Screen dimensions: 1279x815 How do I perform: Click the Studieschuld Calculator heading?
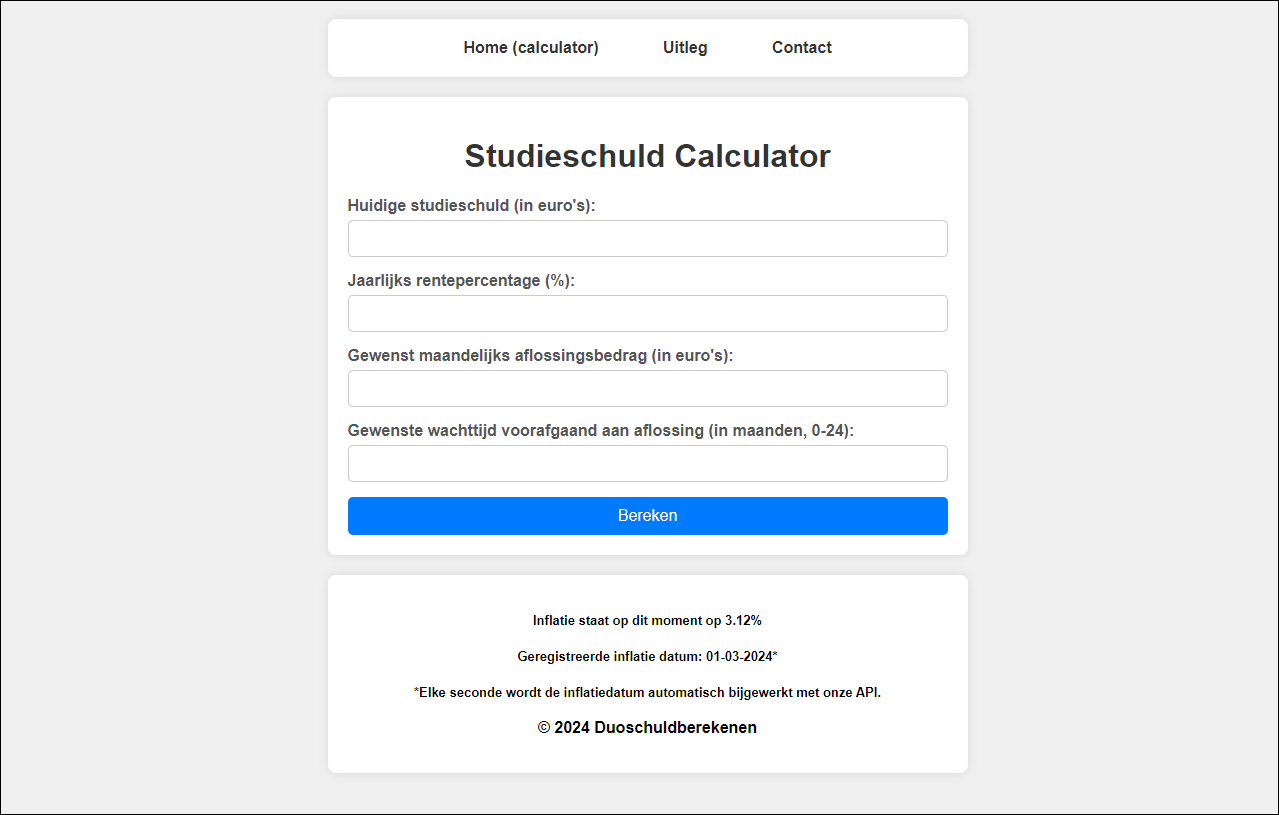click(647, 157)
